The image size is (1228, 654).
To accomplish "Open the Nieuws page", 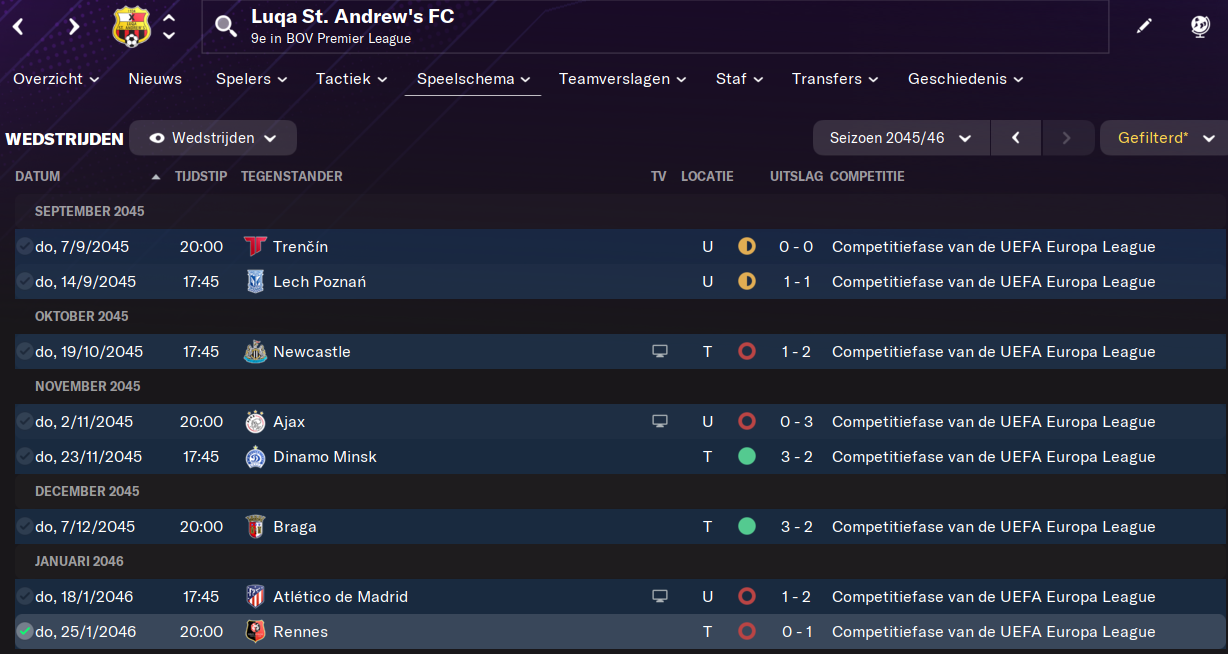I will point(155,79).
